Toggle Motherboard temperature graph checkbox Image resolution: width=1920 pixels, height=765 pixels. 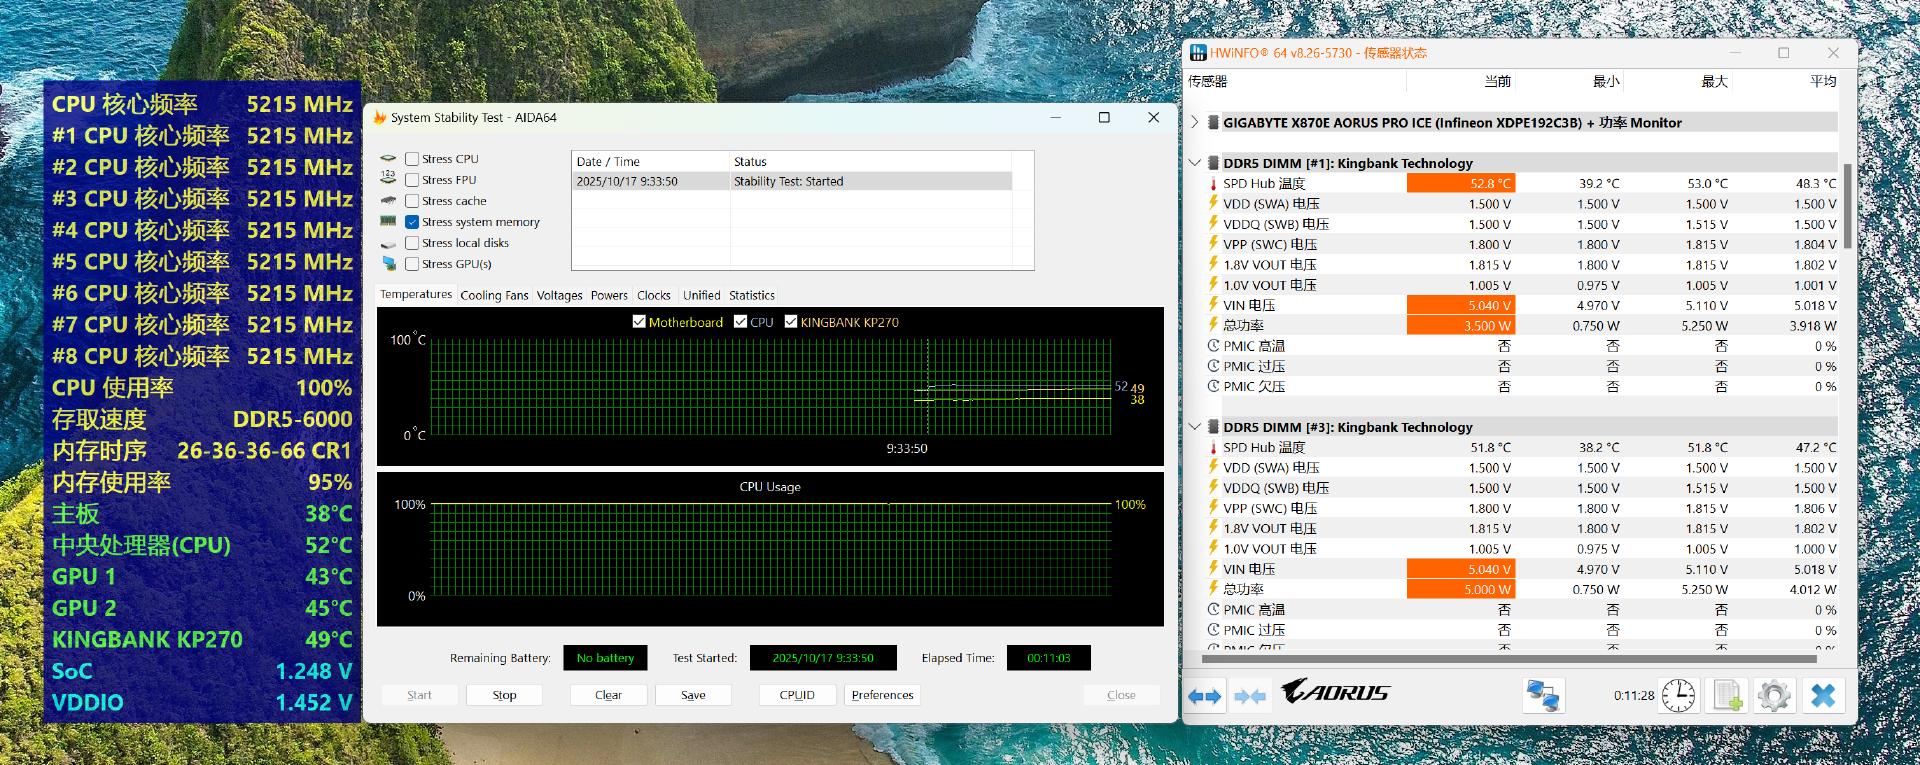tap(639, 322)
